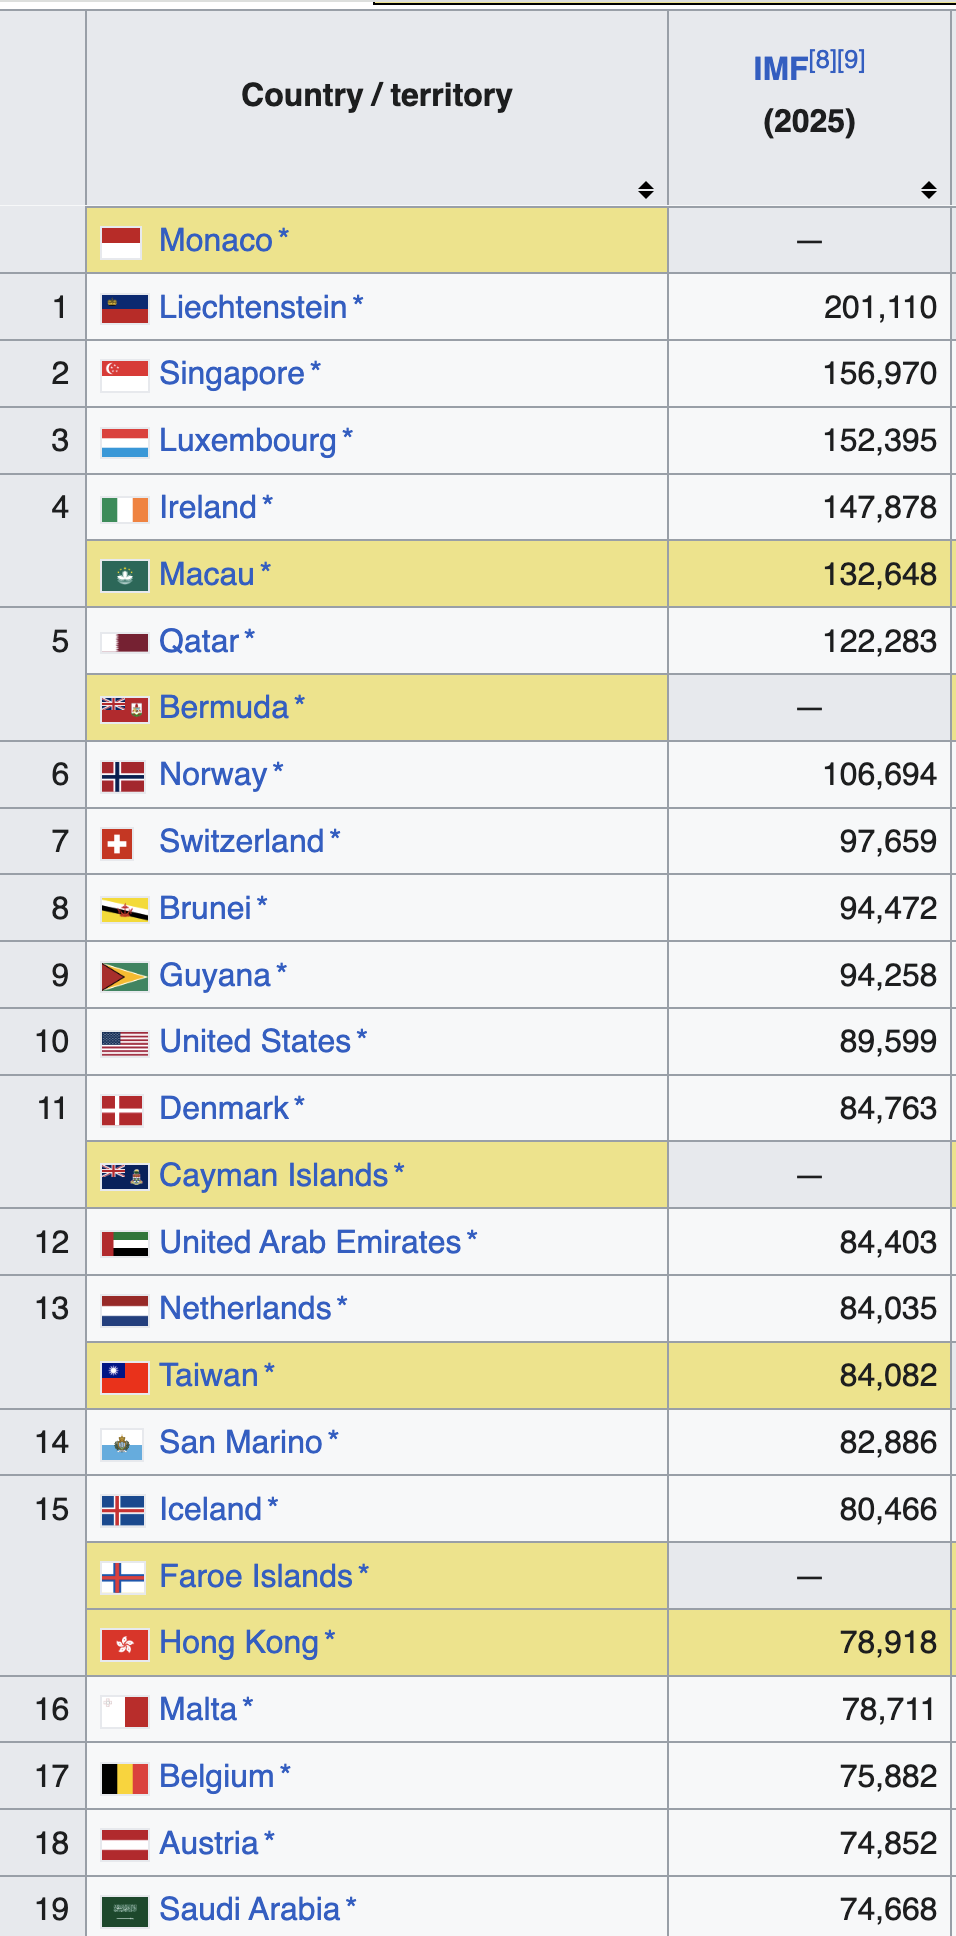
Task: Open the Faroe Islands link
Action: 256,1577
